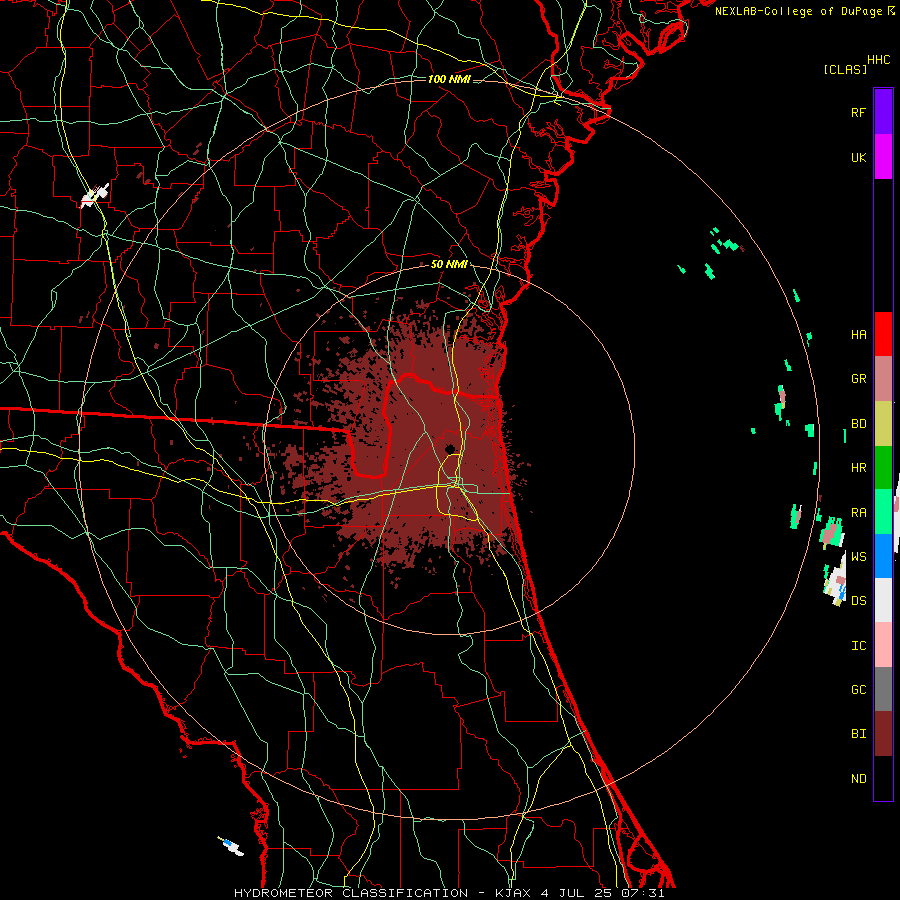Click the GC gray legend swatch
This screenshot has height=900, width=900.
click(x=883, y=689)
